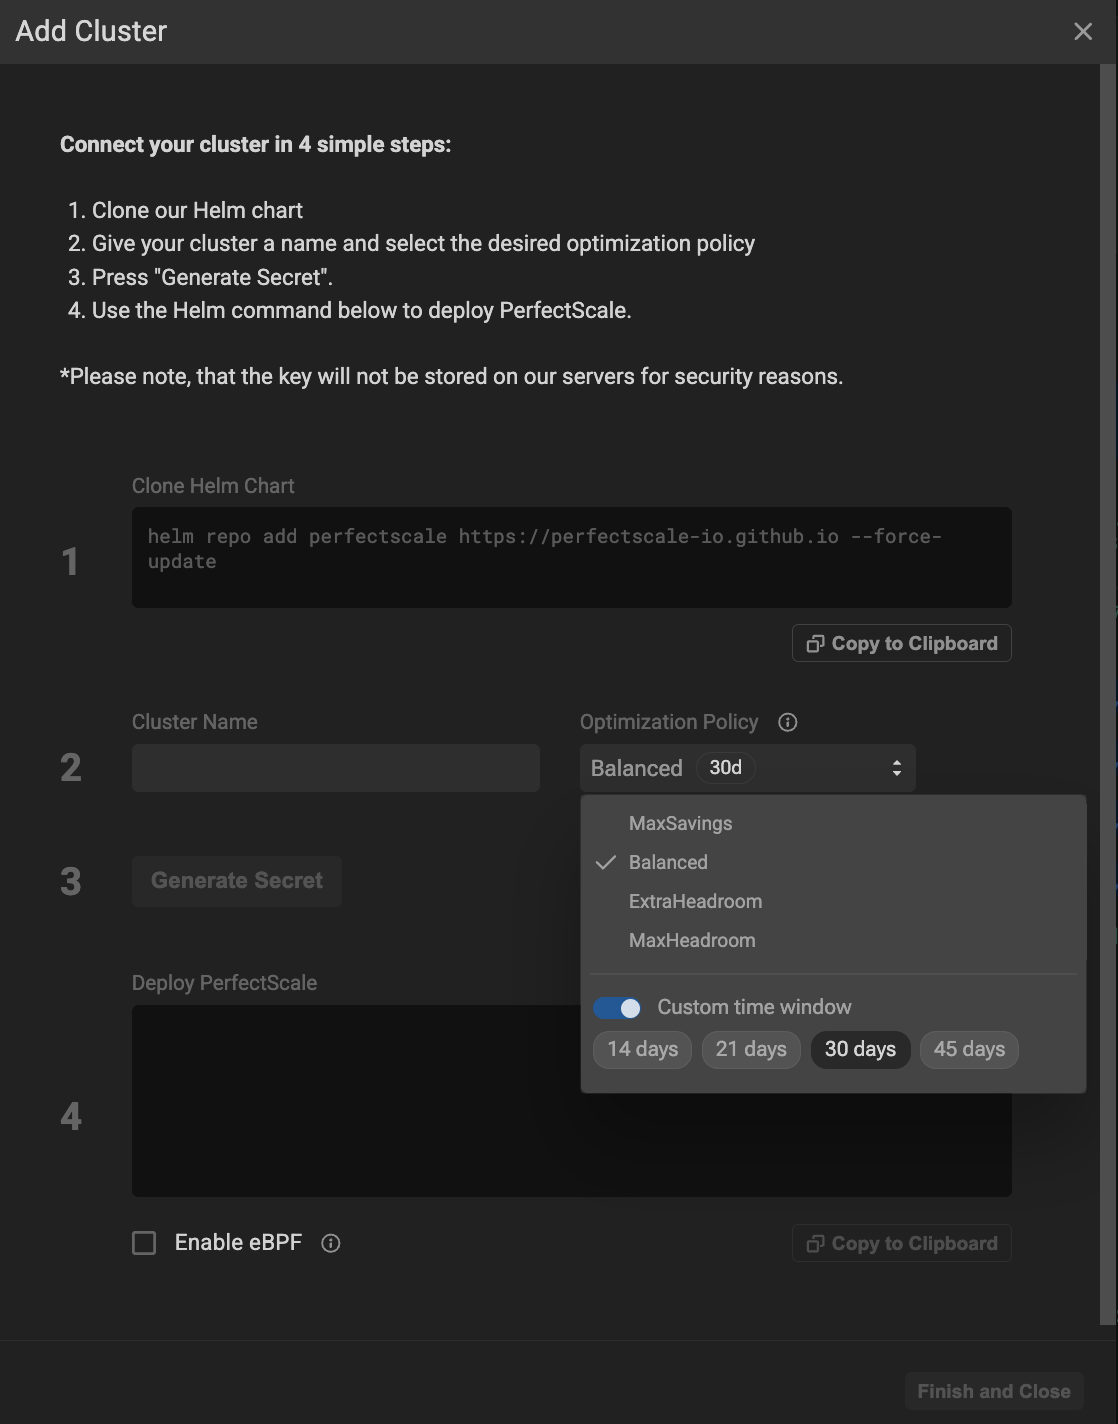Close the Add Cluster dialog
The height and width of the screenshot is (1424, 1118).
point(1083,32)
